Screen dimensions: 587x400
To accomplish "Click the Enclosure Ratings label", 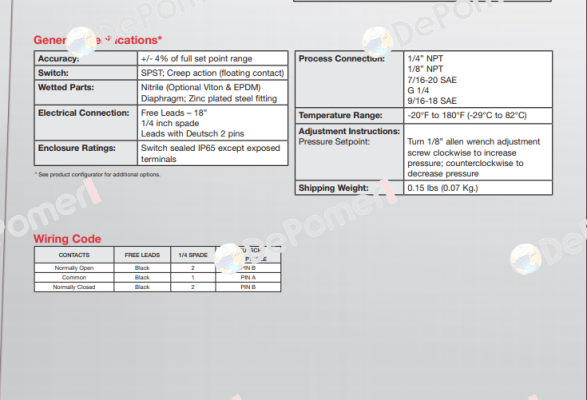I will 77,148.
